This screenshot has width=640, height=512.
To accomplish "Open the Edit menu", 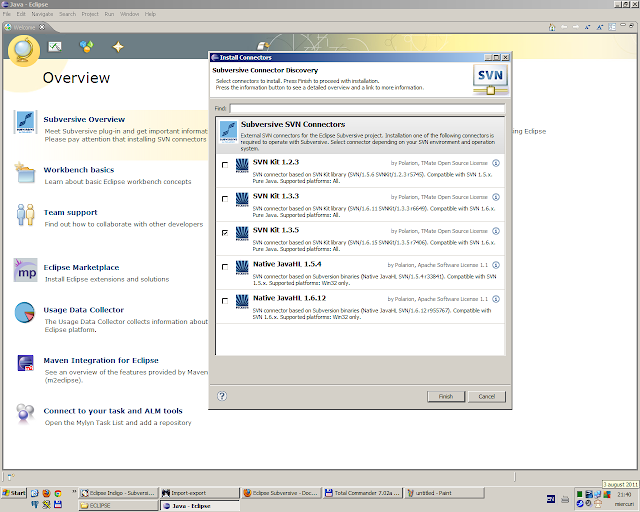I will [x=21, y=14].
